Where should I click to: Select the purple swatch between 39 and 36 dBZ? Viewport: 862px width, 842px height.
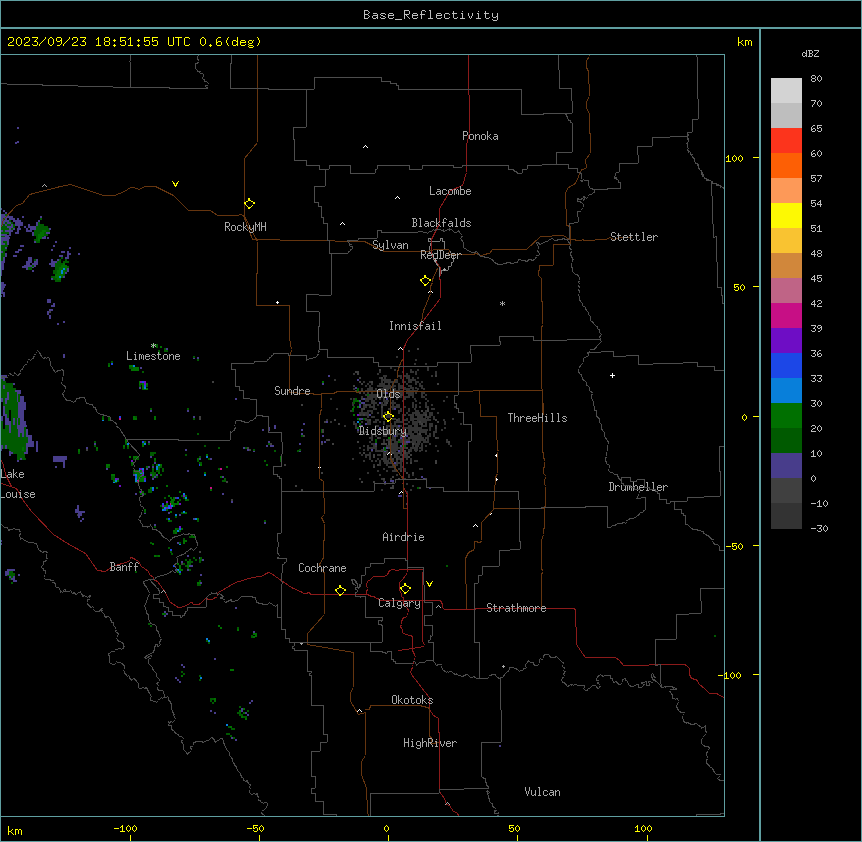[786, 340]
